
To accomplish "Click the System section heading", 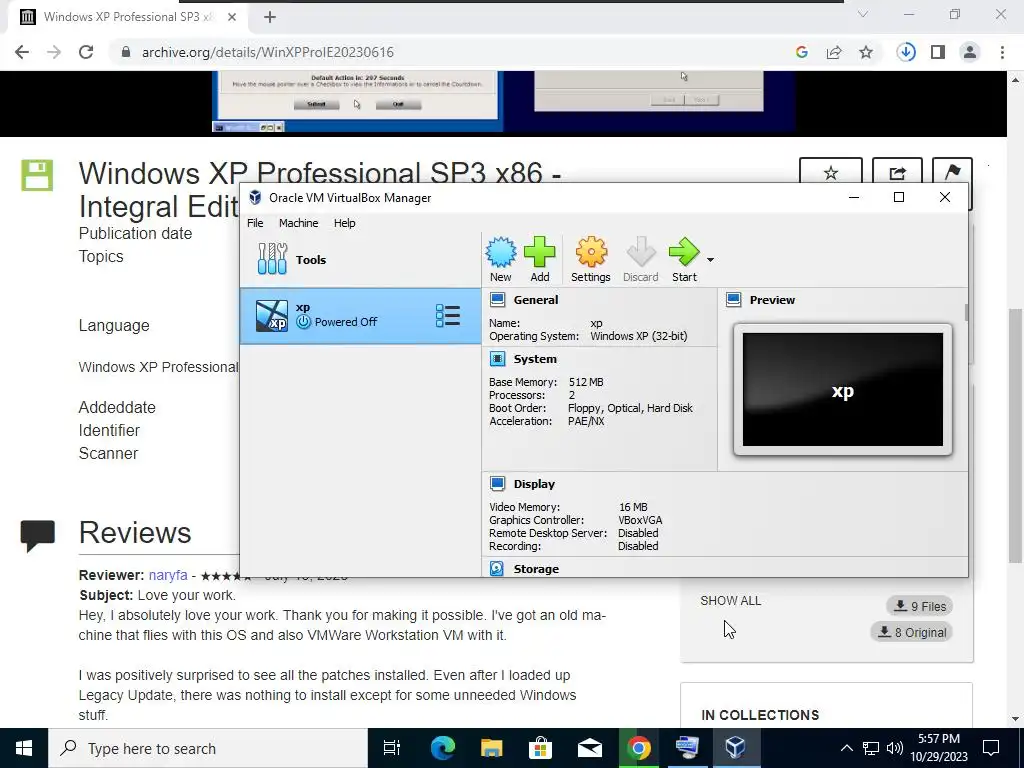I will (535, 359).
